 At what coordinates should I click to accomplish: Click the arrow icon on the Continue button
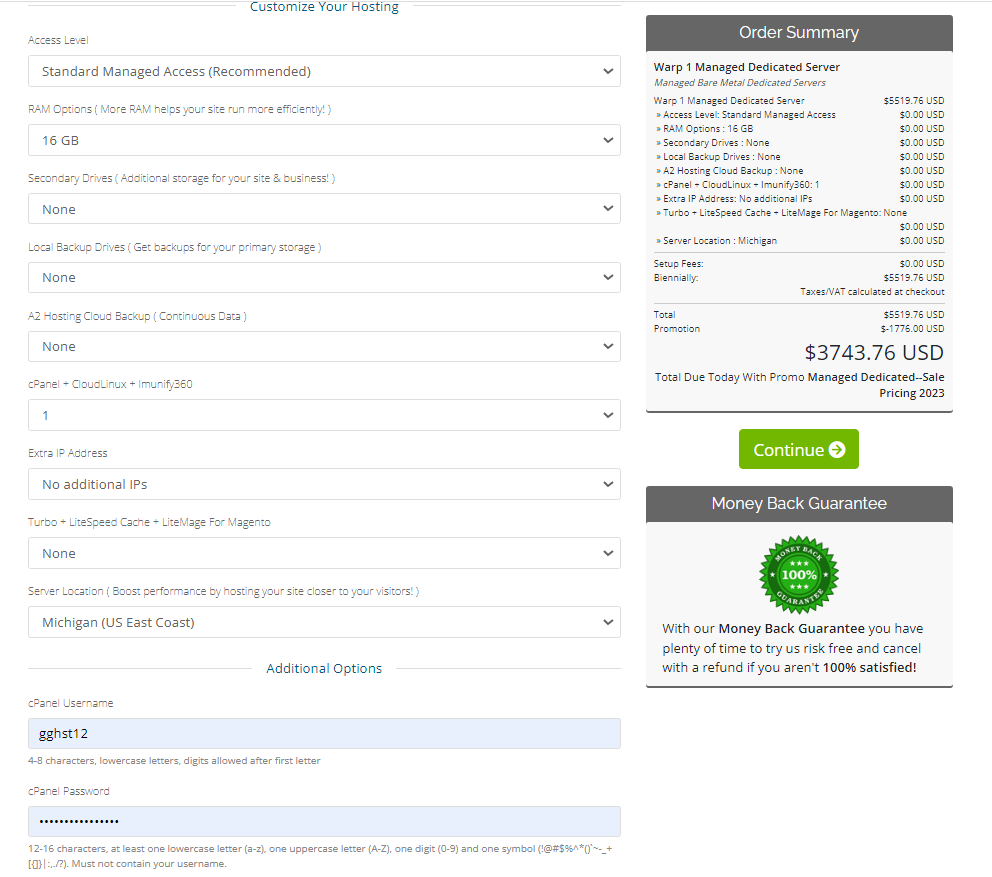(x=837, y=449)
